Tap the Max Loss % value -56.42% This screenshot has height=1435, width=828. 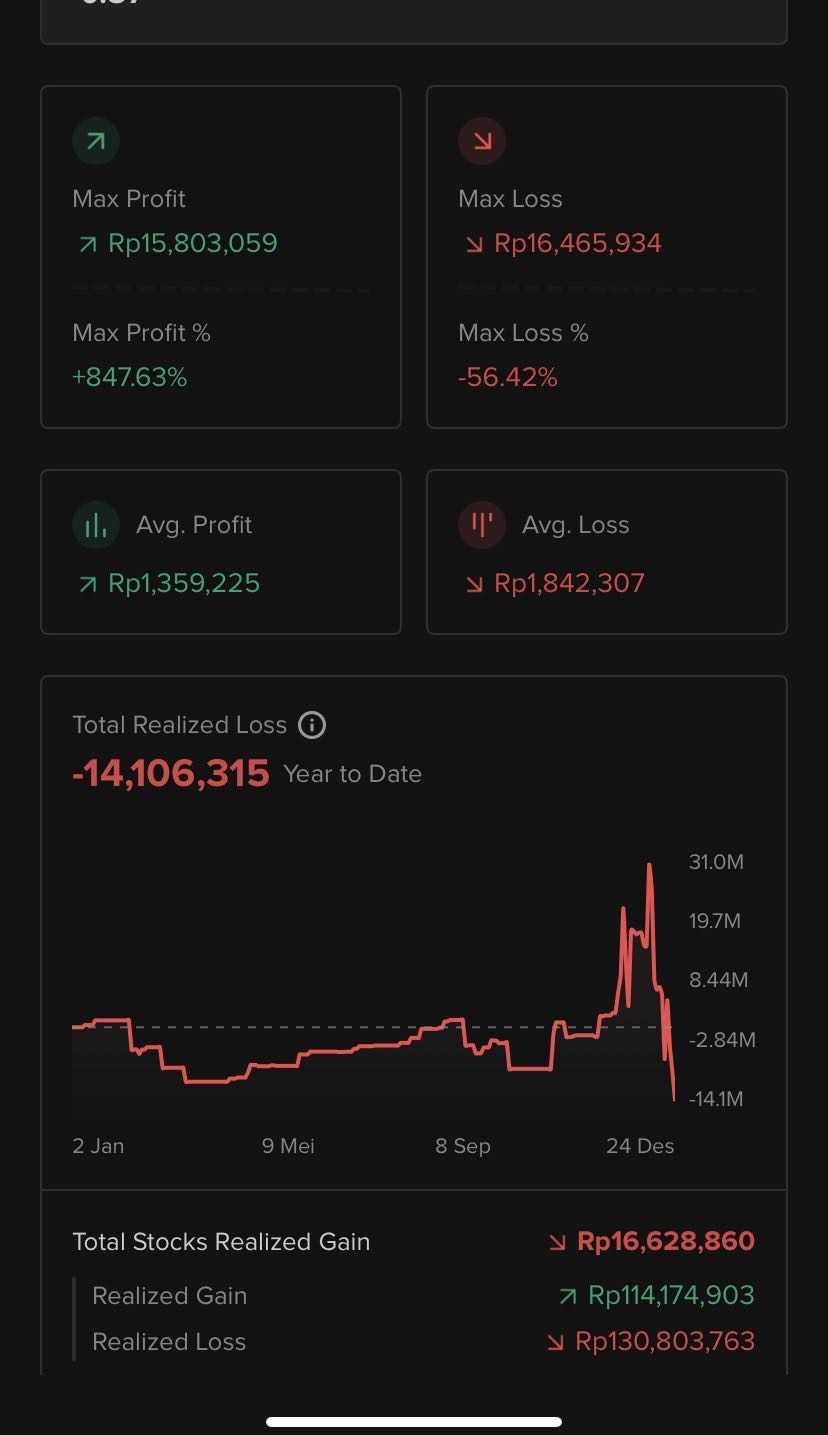pyautogui.click(x=508, y=377)
